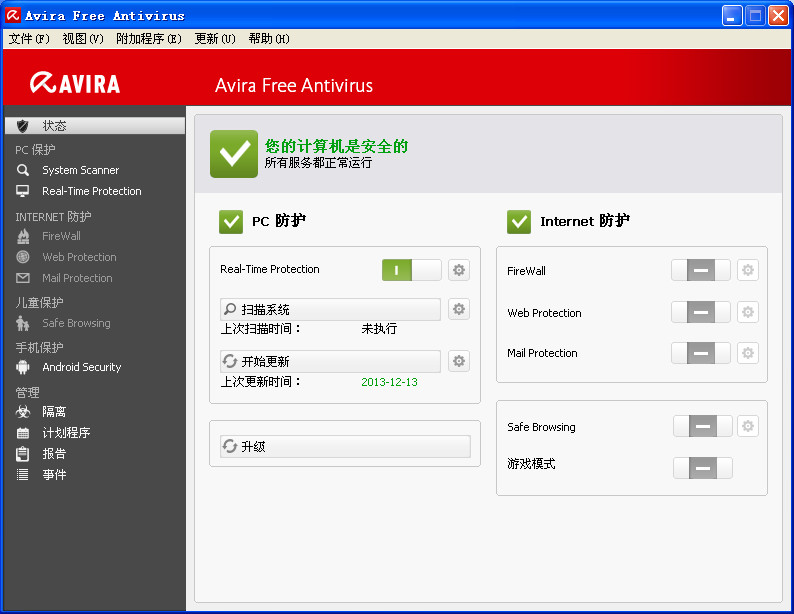
Task: Toggle the 游戏模式 game mode switch
Action: pyautogui.click(x=703, y=468)
